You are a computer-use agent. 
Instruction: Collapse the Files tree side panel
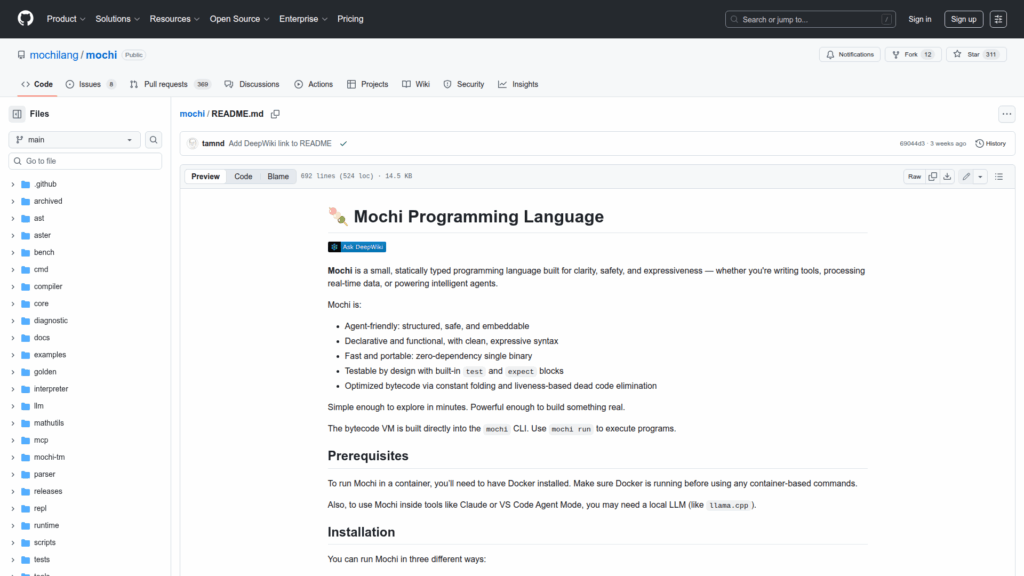[x=17, y=114]
